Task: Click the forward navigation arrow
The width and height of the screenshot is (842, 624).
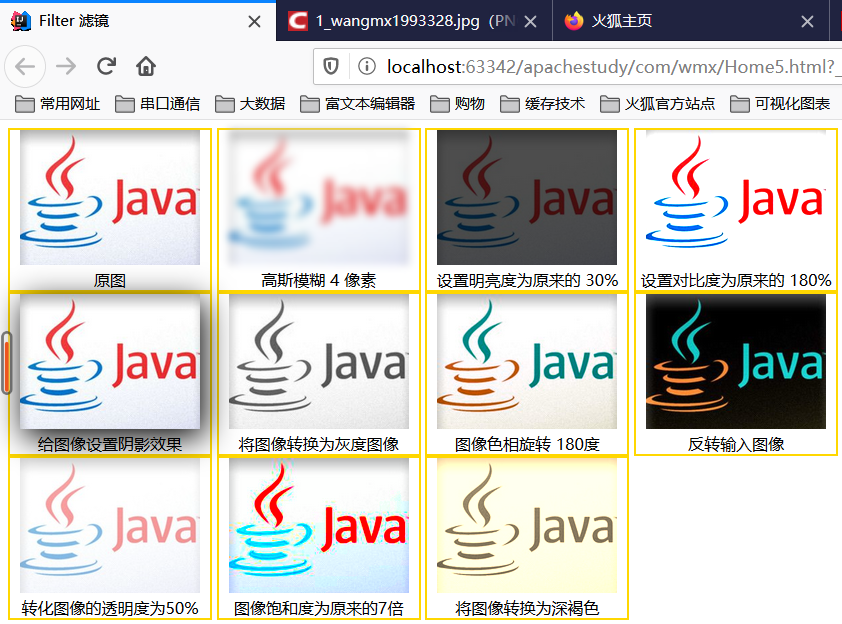Action: click(66, 67)
